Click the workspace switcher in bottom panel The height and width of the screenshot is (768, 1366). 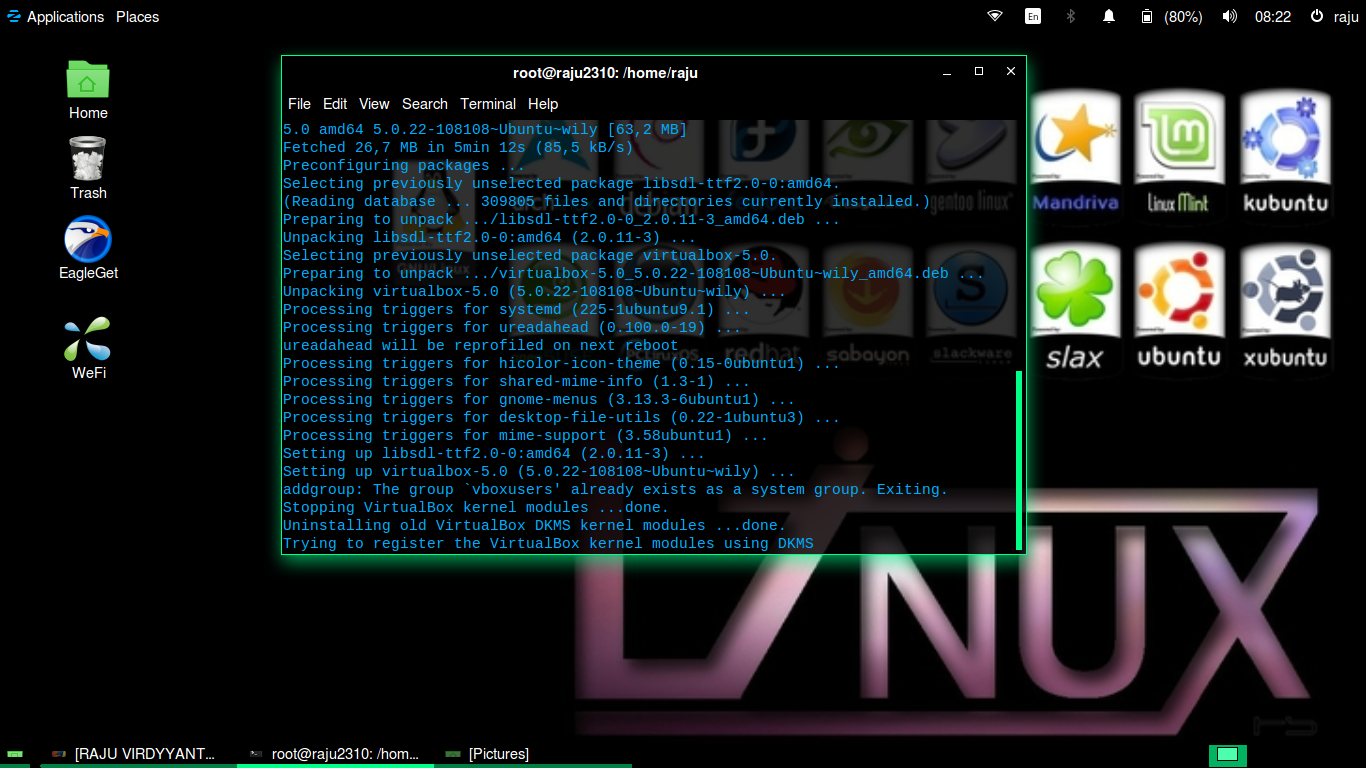(x=1228, y=754)
